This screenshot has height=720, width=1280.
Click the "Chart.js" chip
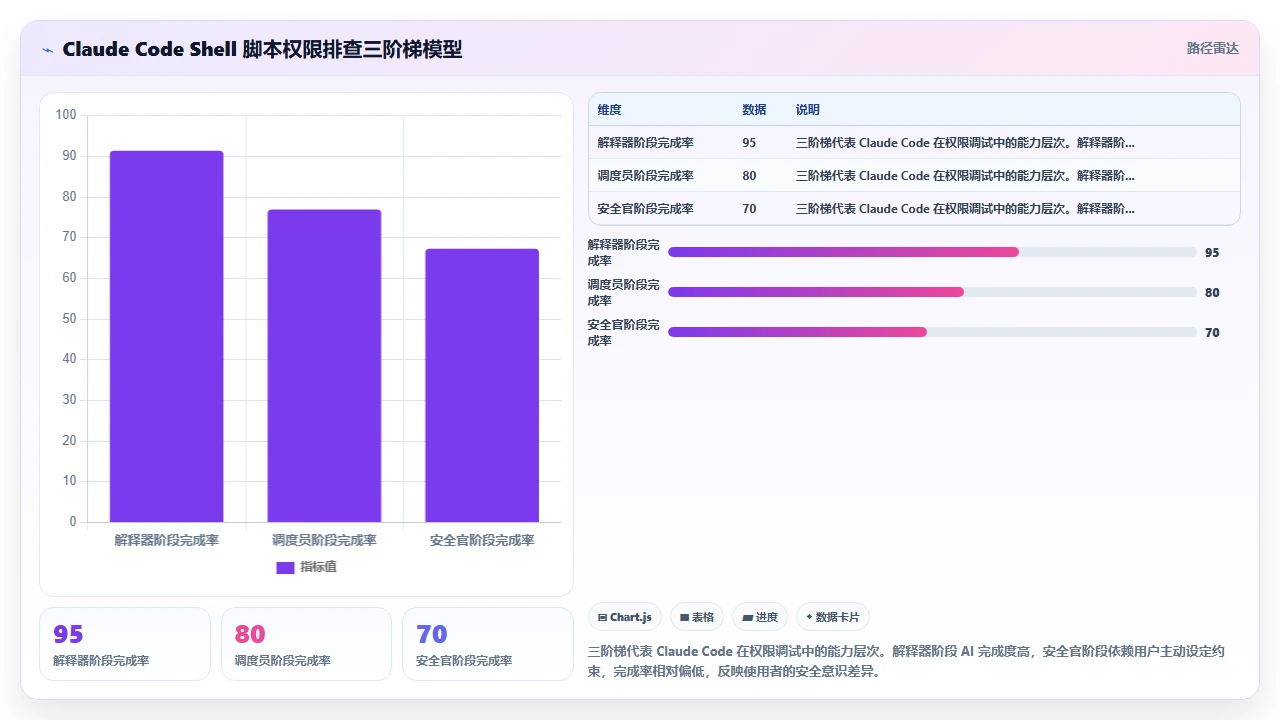[x=625, y=617]
